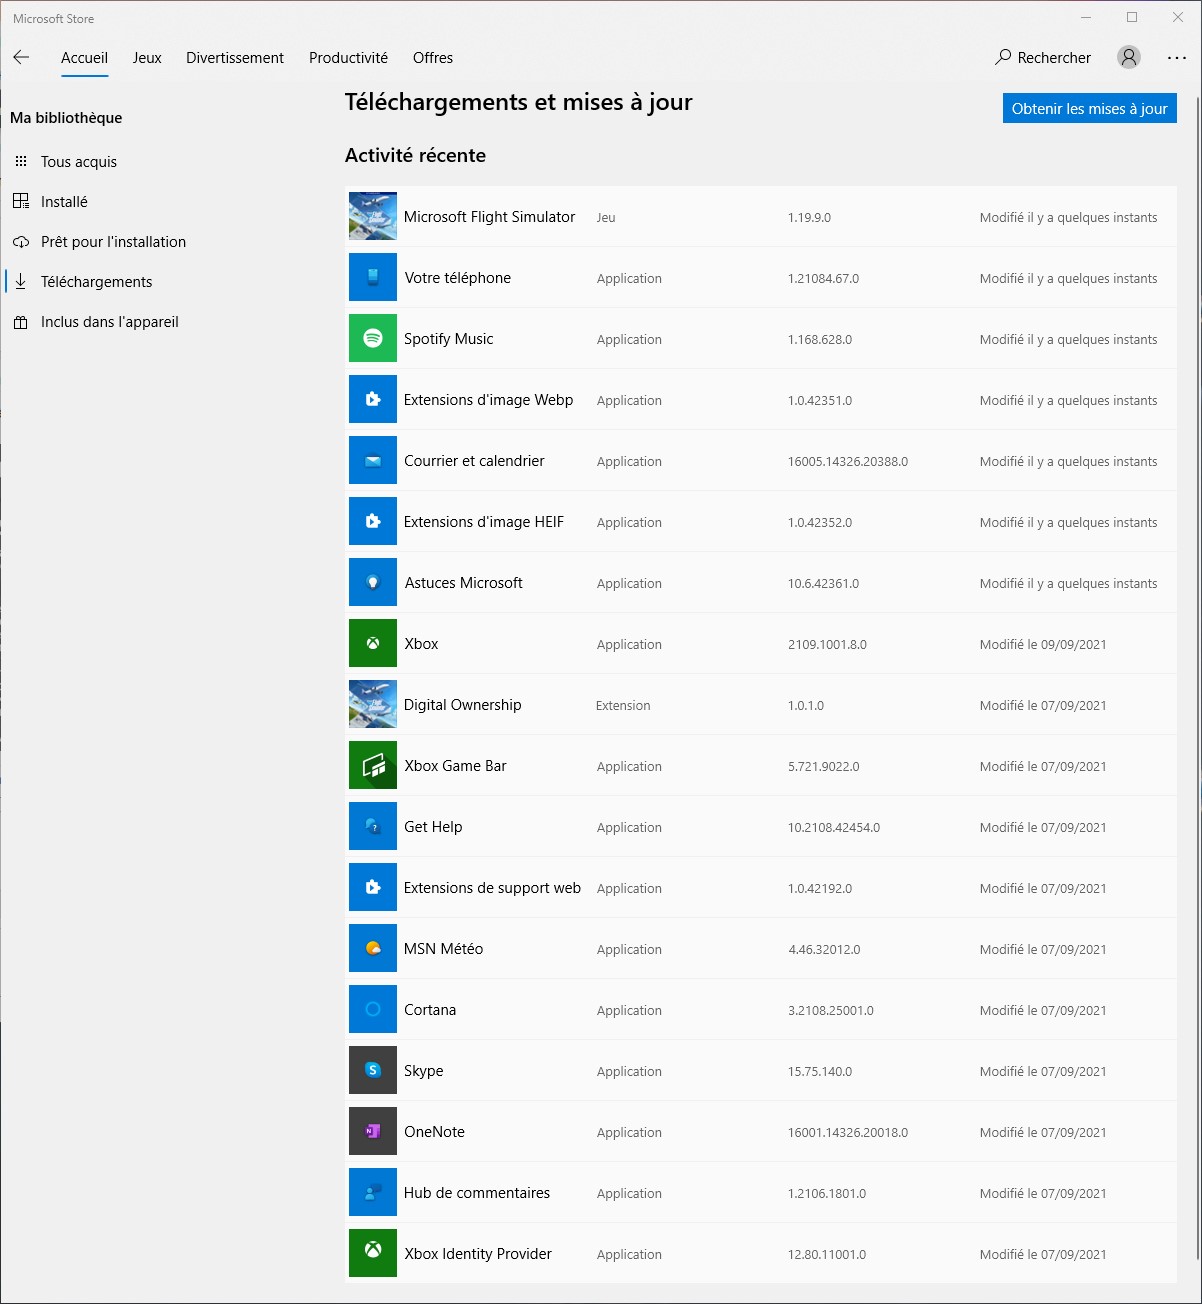Switch to the Jeux tab
Image resolution: width=1202 pixels, height=1304 pixels.
(x=147, y=58)
